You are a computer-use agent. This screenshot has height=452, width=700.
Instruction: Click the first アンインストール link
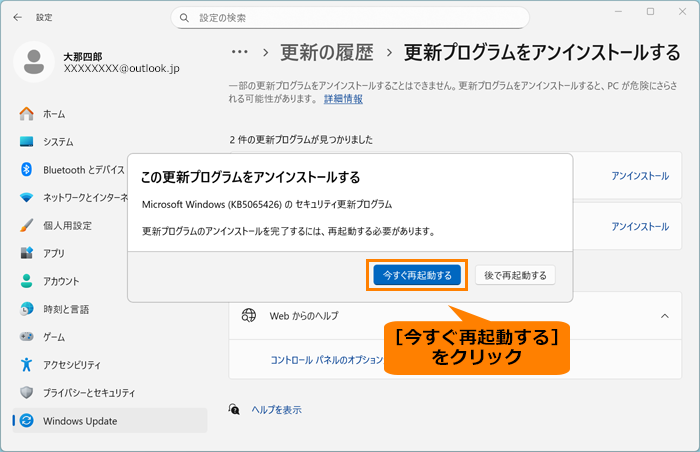pos(640,176)
